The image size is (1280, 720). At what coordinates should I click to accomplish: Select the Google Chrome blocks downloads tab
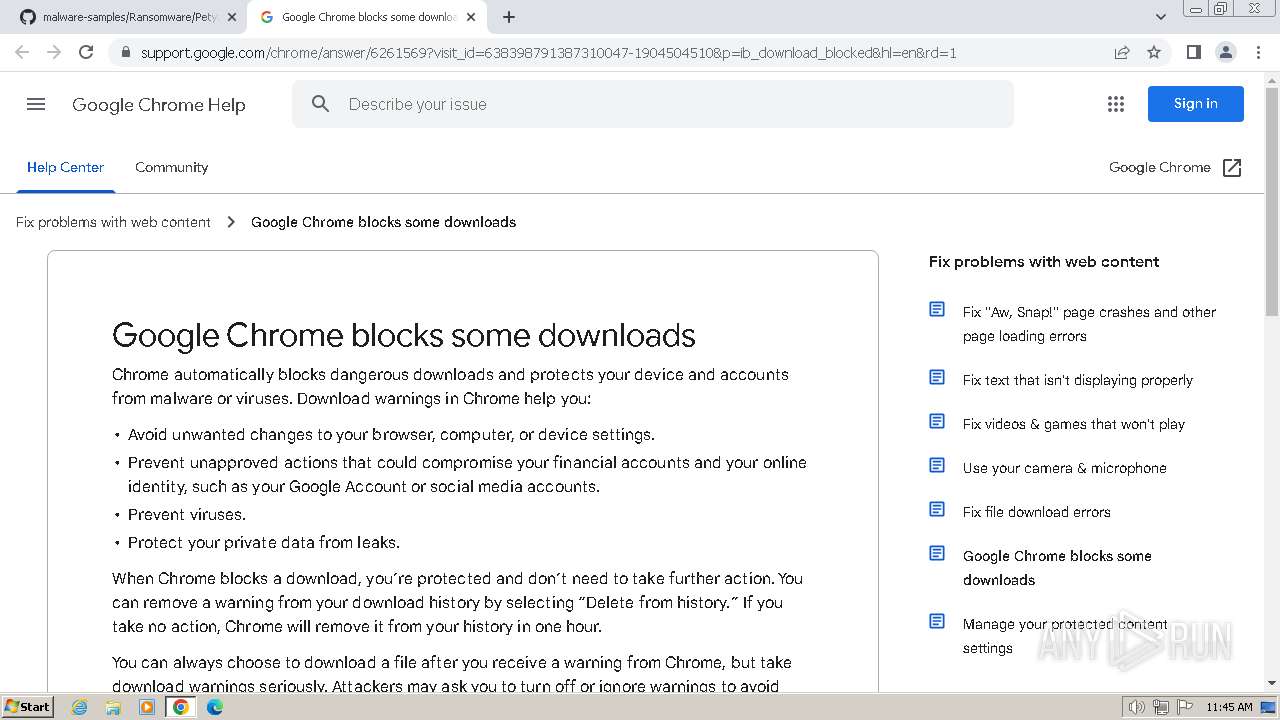368,17
